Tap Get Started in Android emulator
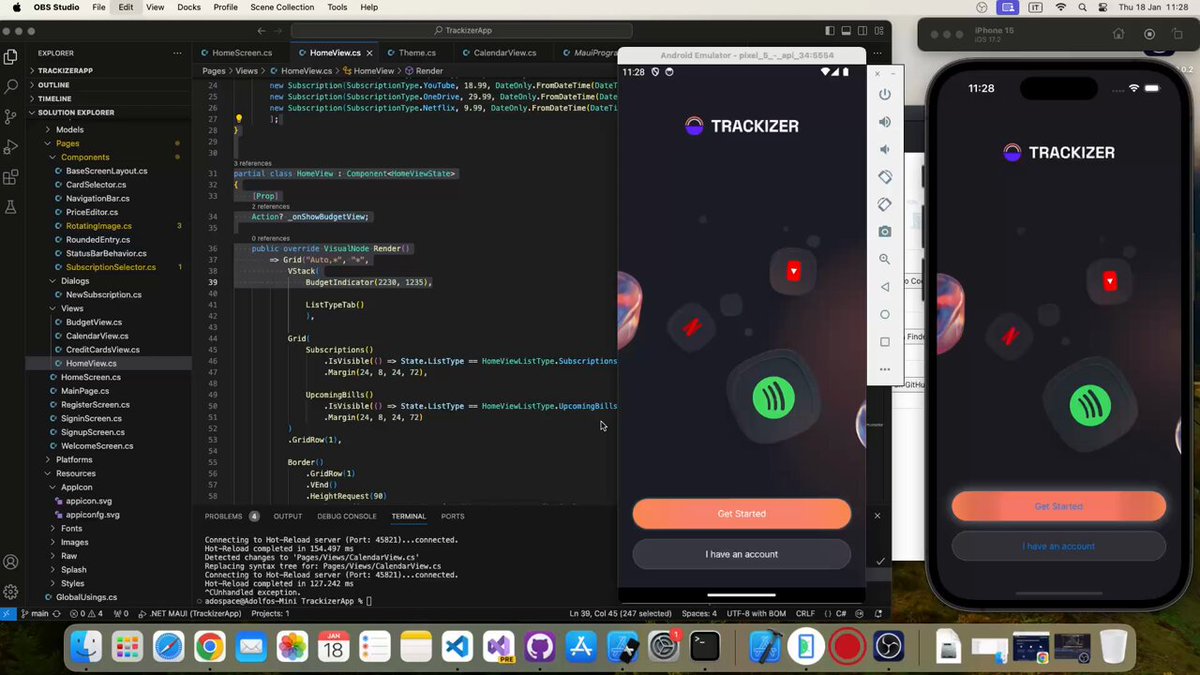 point(742,514)
